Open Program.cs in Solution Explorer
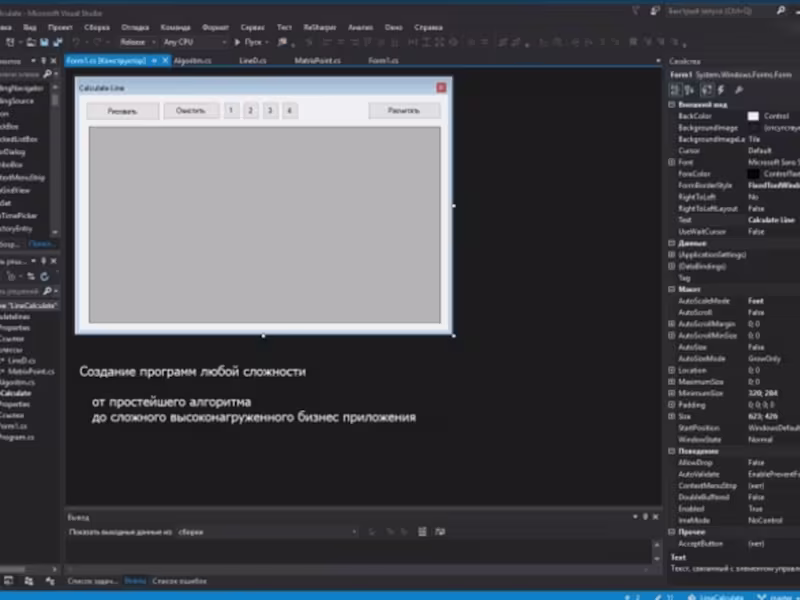Screen dimensions: 800x600 [x=17, y=437]
